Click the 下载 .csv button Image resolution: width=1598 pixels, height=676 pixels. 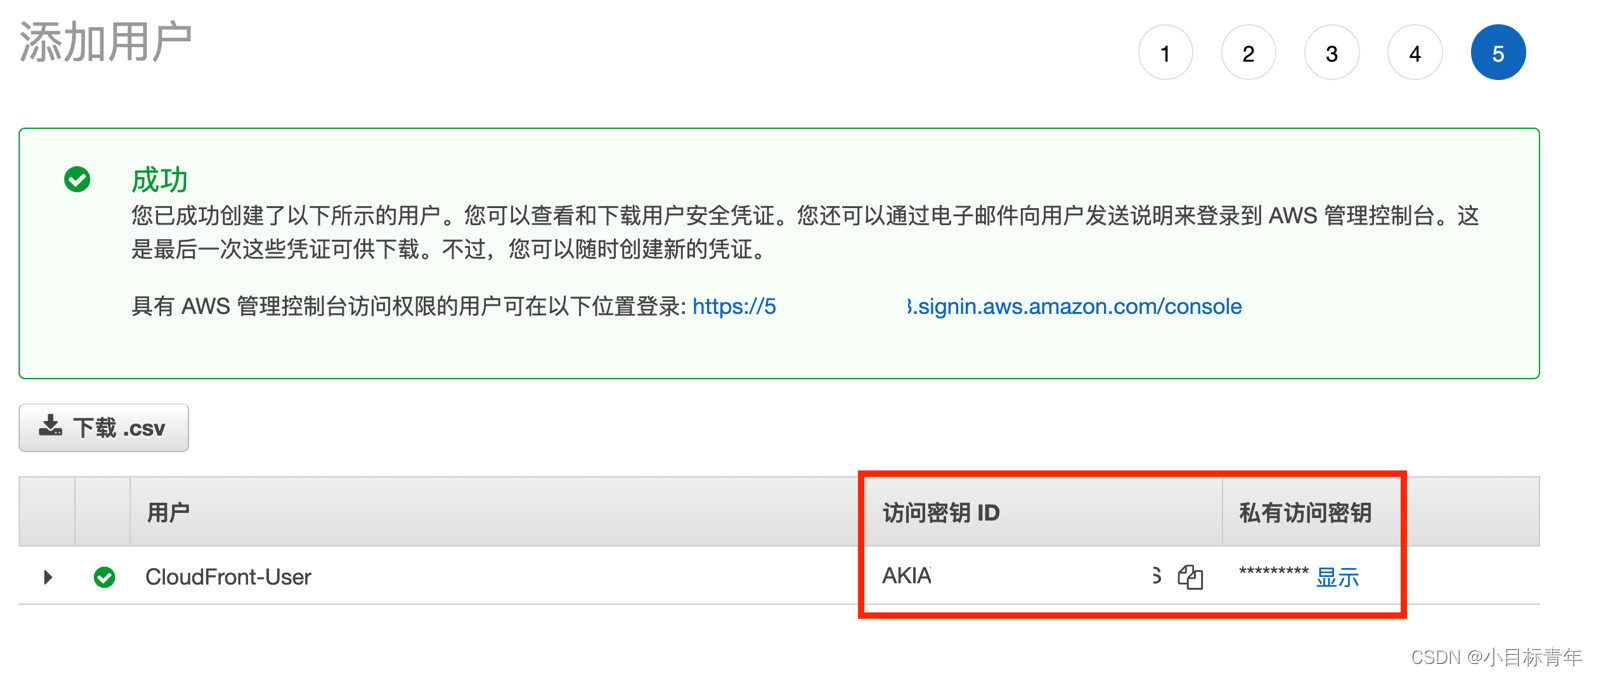click(103, 427)
